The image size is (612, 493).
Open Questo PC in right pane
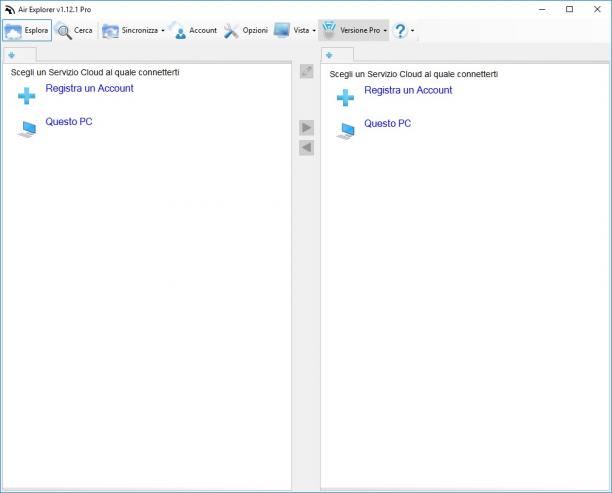coord(387,124)
